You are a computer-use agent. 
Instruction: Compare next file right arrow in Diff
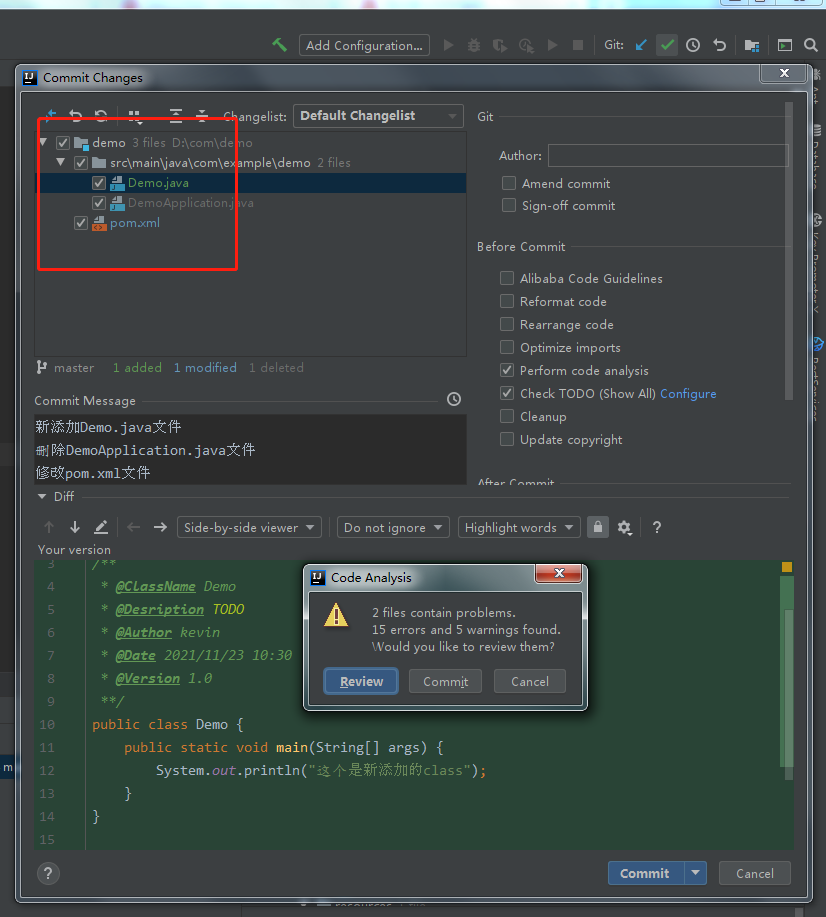pyautogui.click(x=160, y=527)
